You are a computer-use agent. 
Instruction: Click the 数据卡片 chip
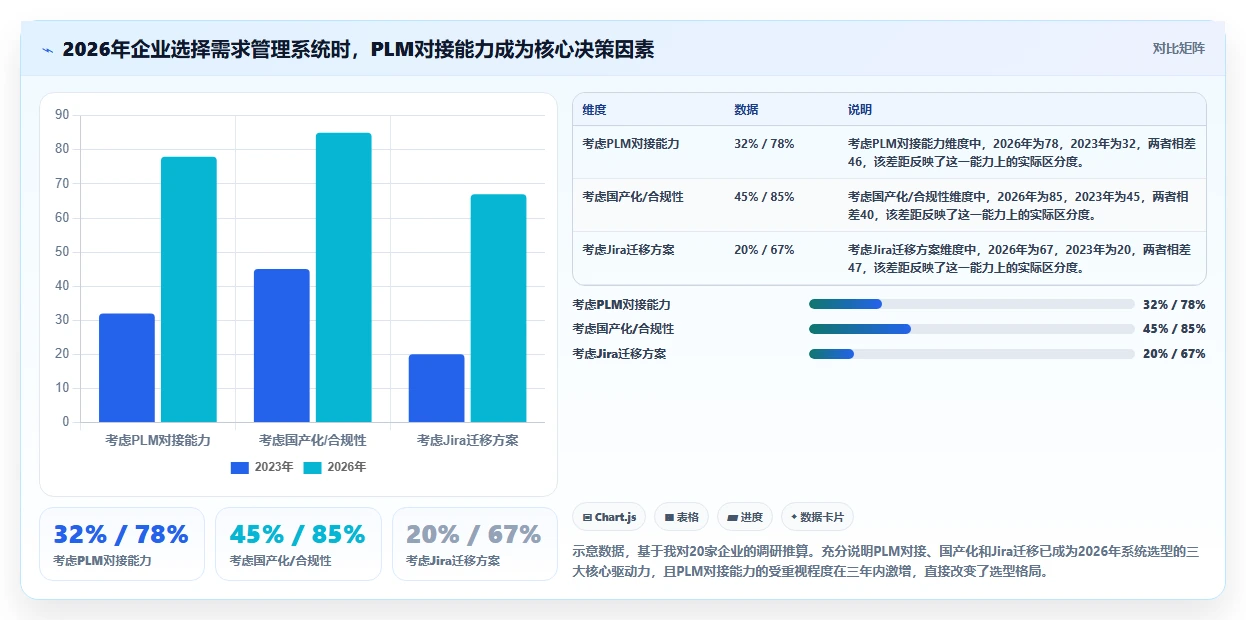817,517
